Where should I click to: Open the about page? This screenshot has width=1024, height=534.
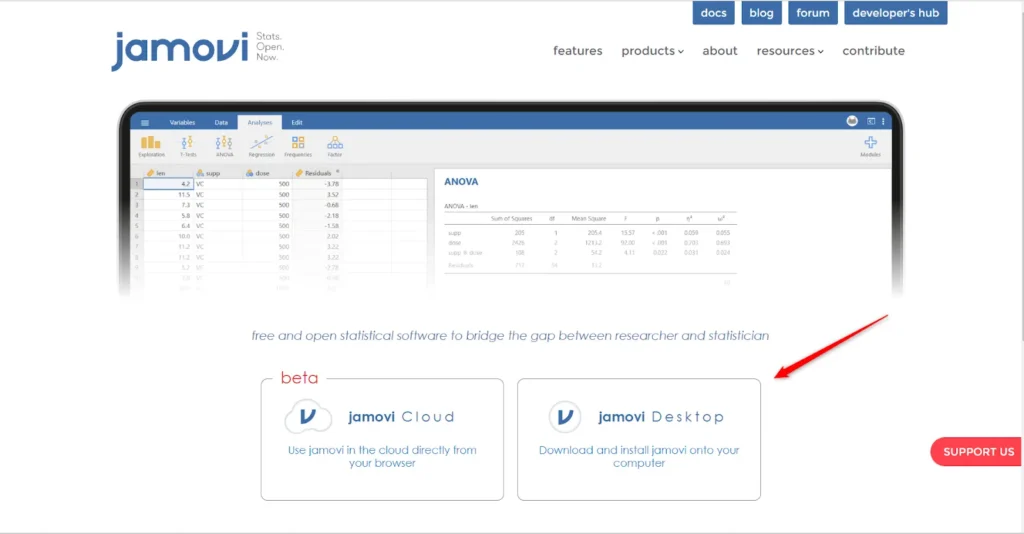click(720, 51)
